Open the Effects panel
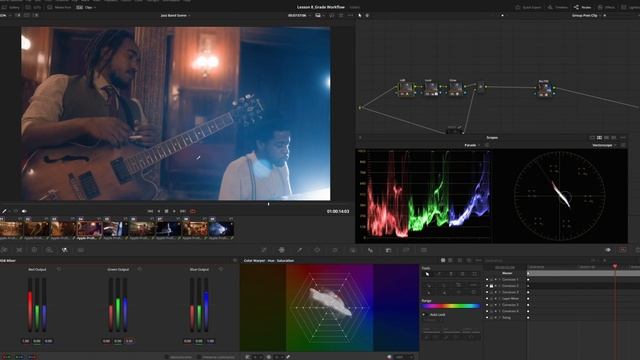 pos(606,7)
